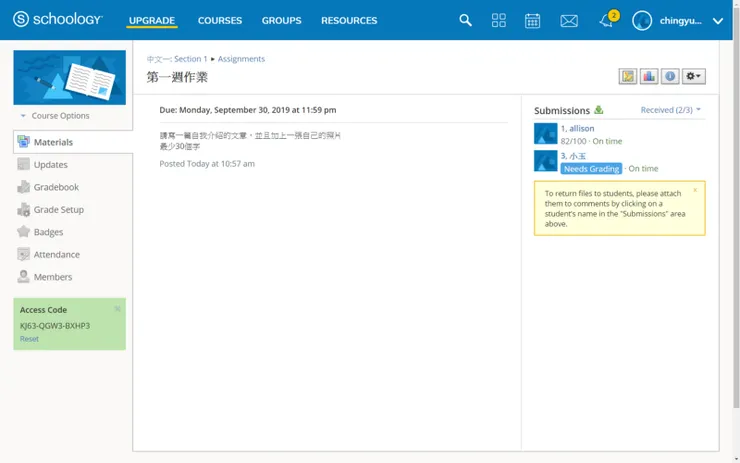Click the Reset access code link

tap(29, 339)
